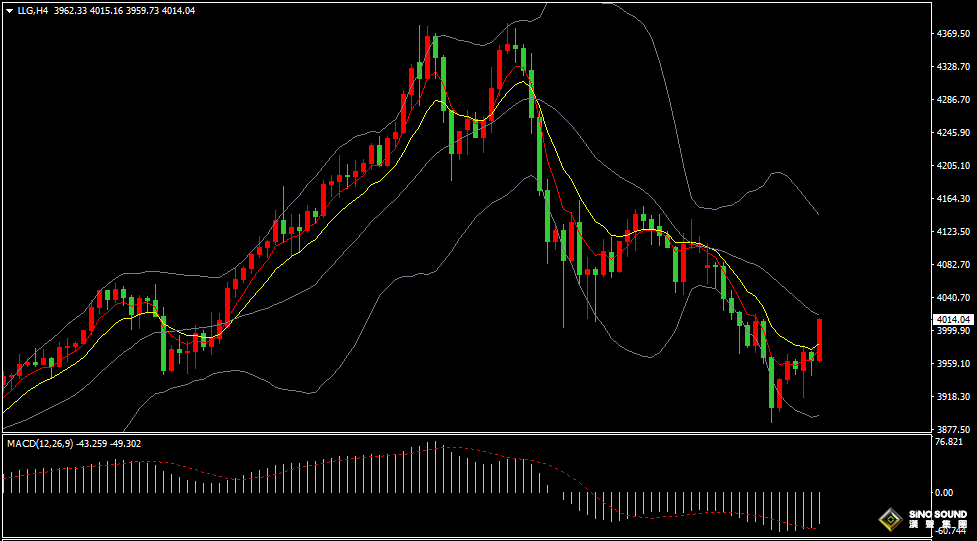Click the 4164.30 price axis label

[x=953, y=199]
